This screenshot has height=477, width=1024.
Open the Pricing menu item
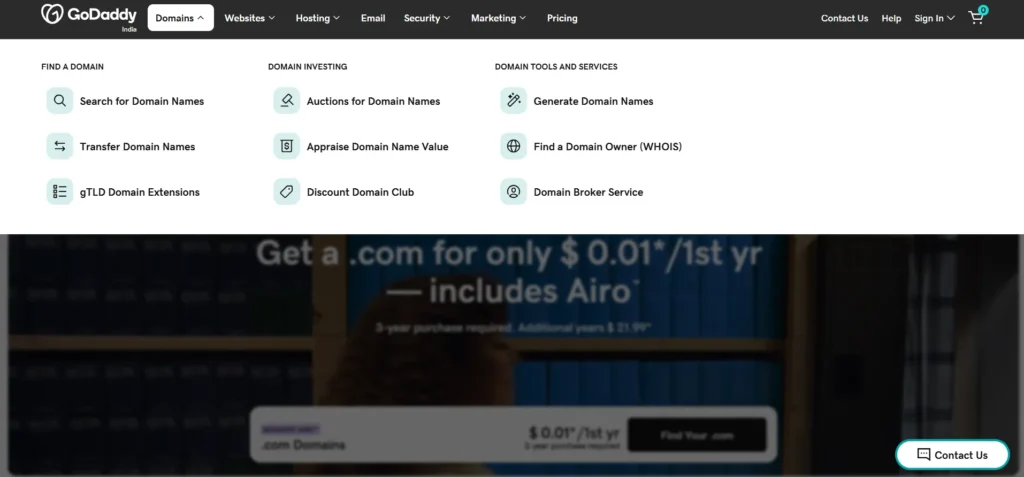click(562, 18)
